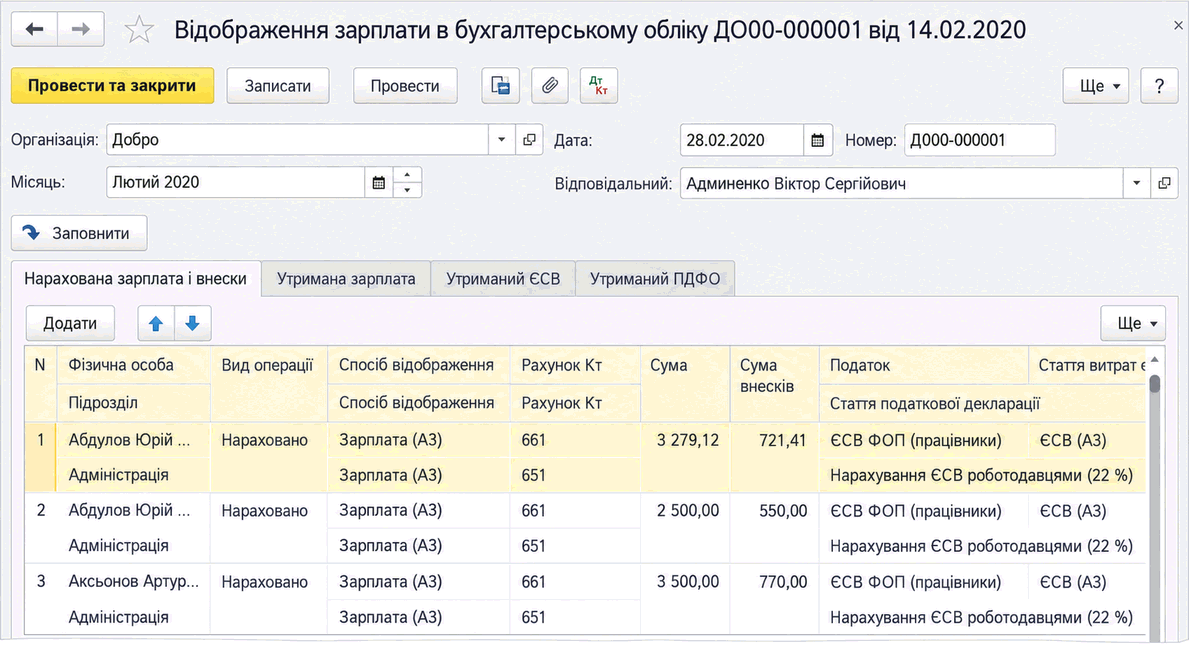This screenshot has width=1189, height=647.
Task: Click the Записати button
Action: point(278,86)
